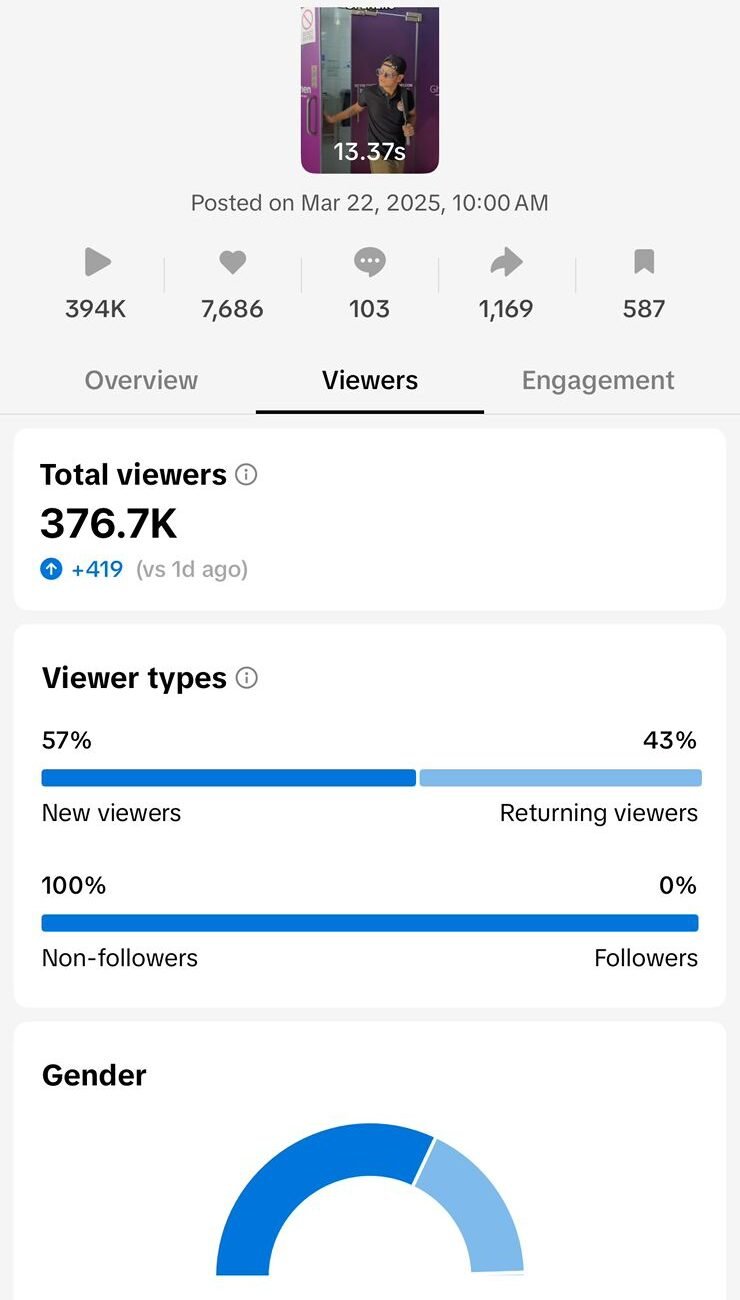Tap the comments speech bubble icon
This screenshot has height=1300, width=740.
(369, 263)
